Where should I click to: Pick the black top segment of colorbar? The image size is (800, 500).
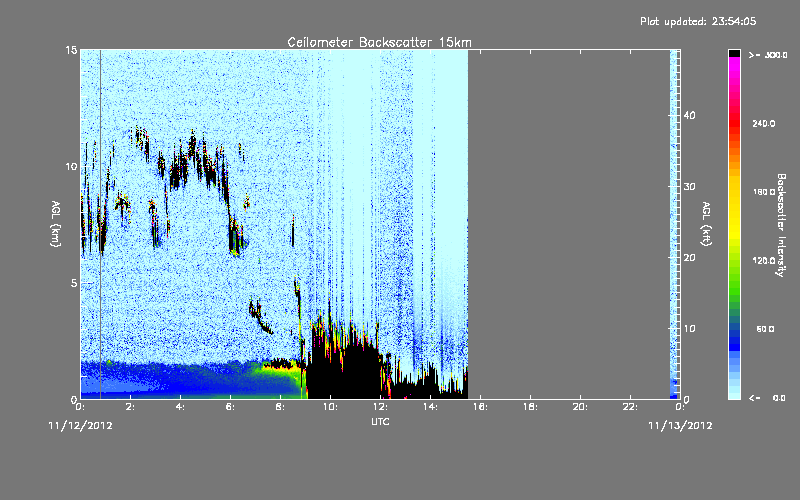click(x=734, y=53)
